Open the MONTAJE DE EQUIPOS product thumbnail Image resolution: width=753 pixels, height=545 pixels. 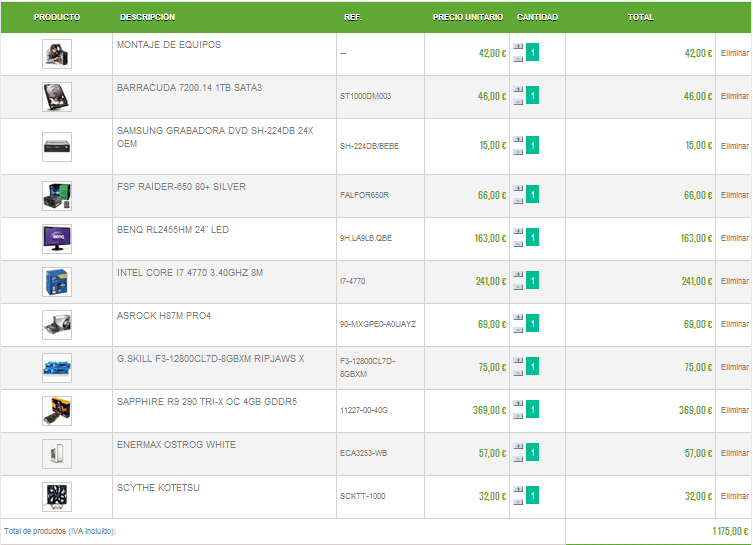pos(57,54)
